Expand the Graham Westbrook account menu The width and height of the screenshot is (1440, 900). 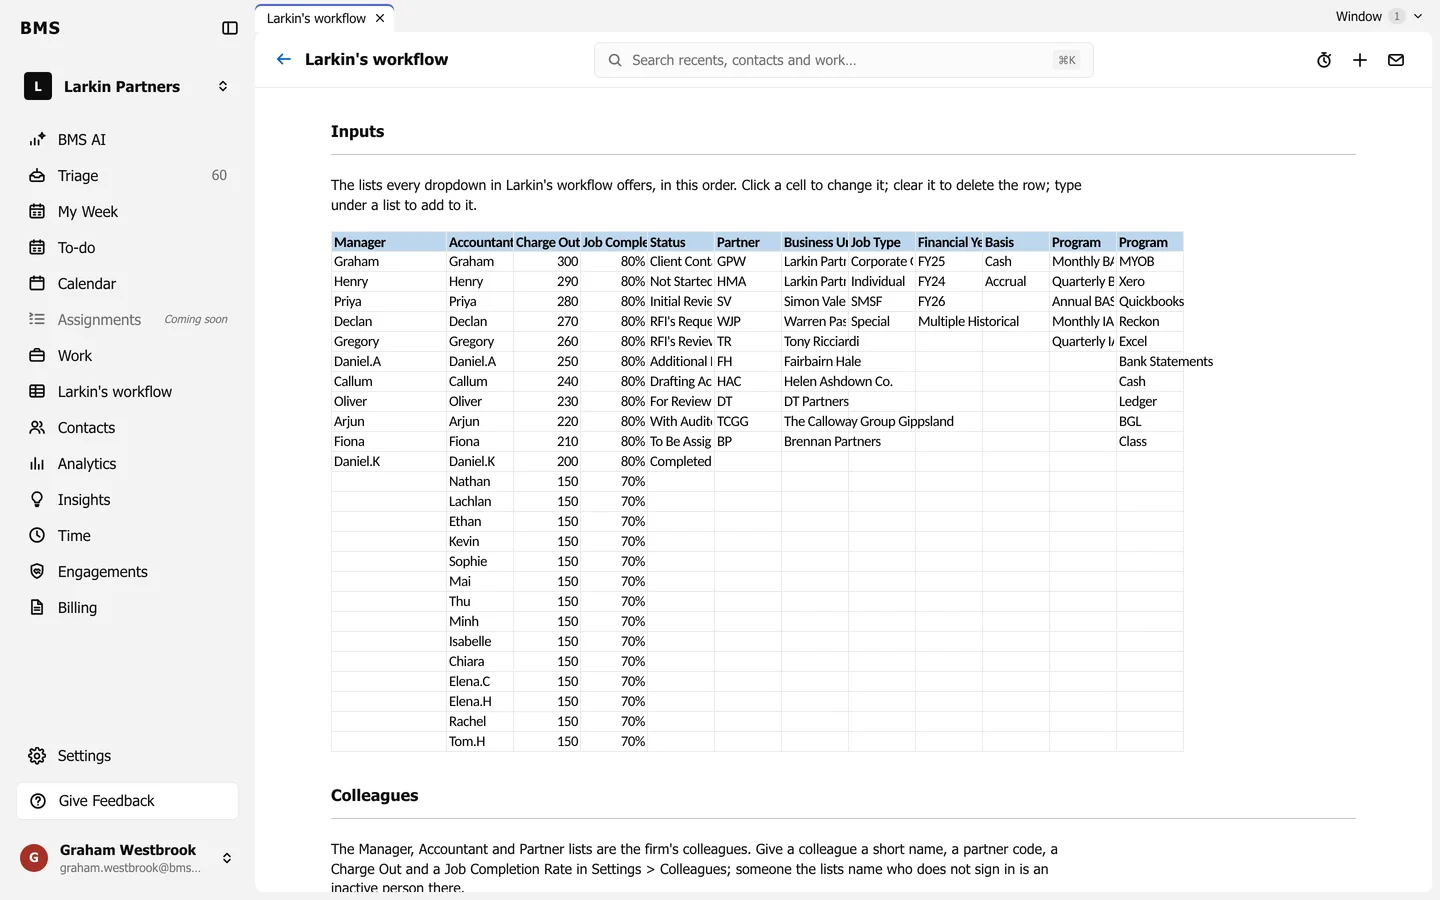(127, 858)
